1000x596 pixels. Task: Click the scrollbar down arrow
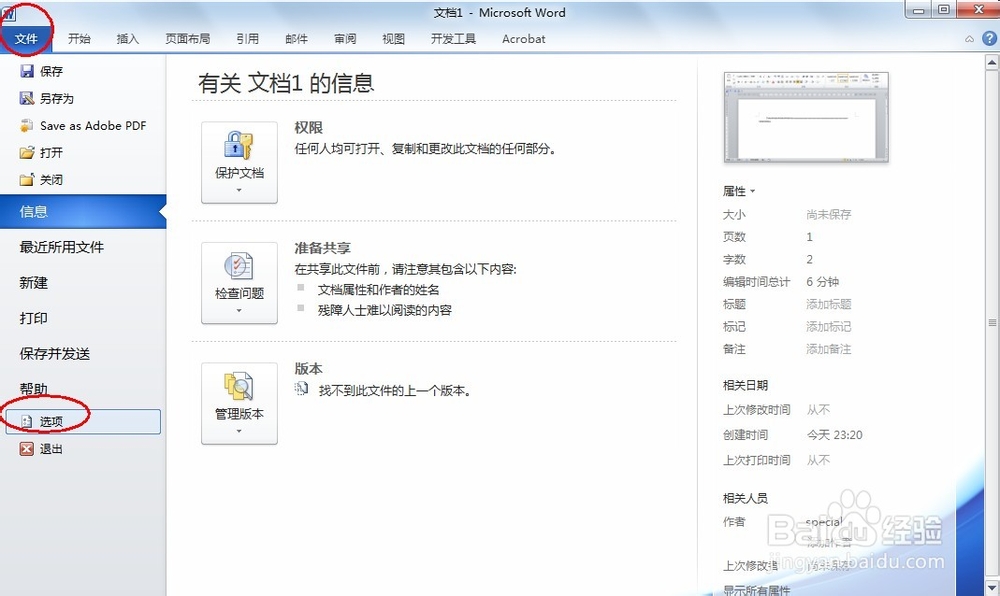pyautogui.click(x=992, y=586)
